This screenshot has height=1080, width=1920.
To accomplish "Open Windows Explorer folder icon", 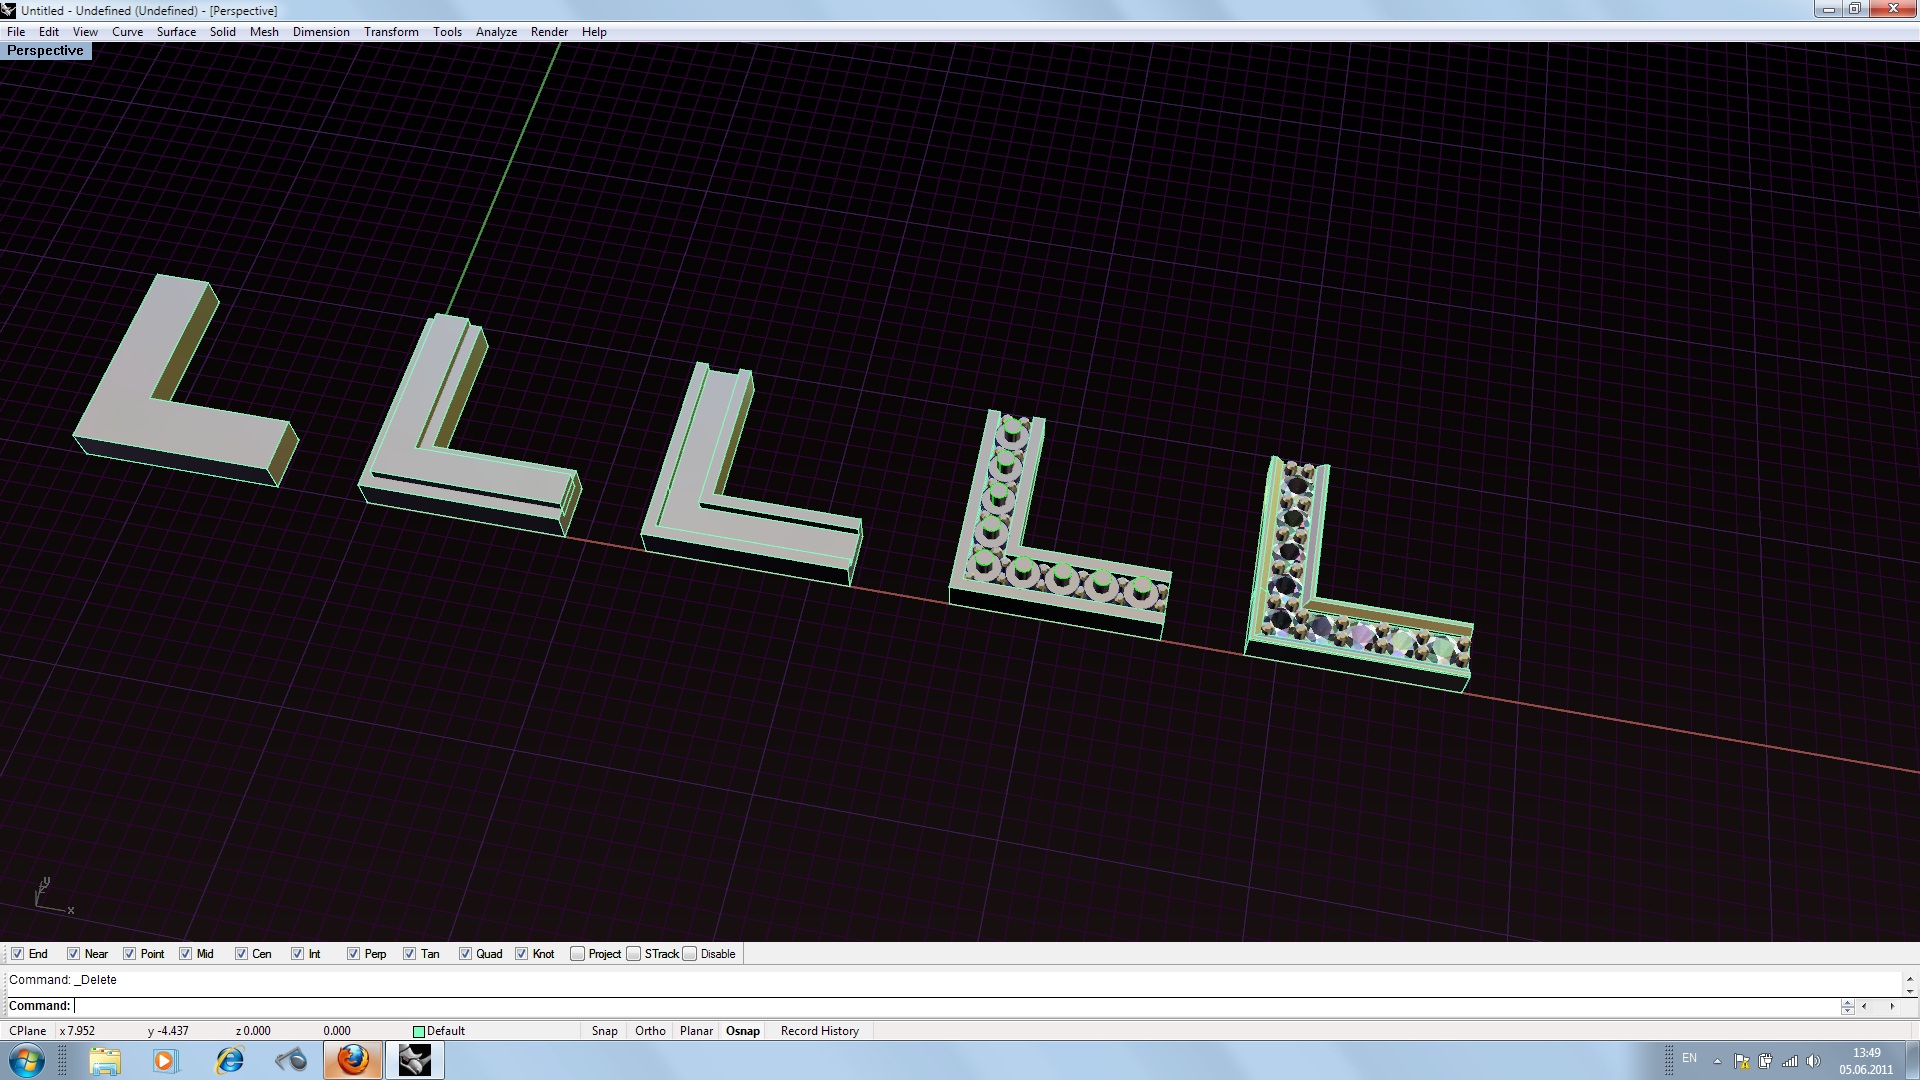I will (104, 1060).
